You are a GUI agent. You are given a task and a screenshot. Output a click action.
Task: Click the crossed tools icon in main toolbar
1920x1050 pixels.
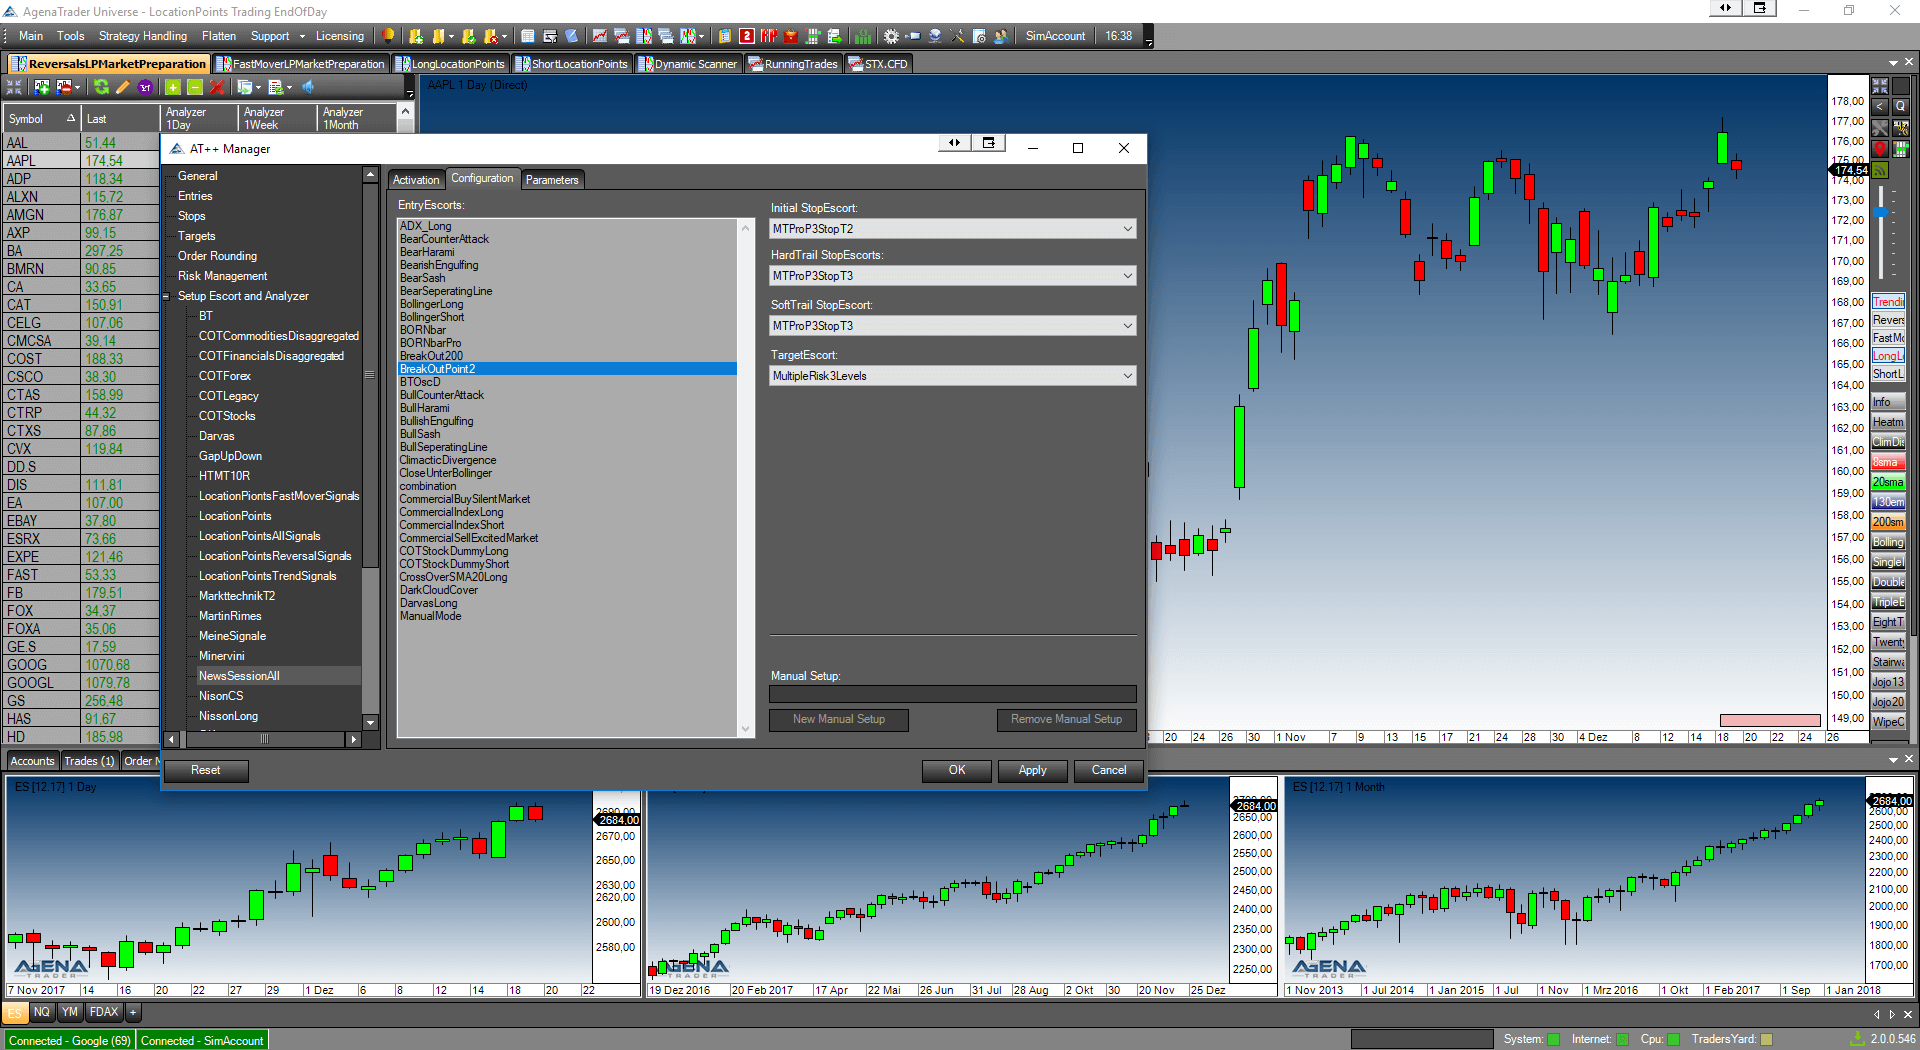957,36
